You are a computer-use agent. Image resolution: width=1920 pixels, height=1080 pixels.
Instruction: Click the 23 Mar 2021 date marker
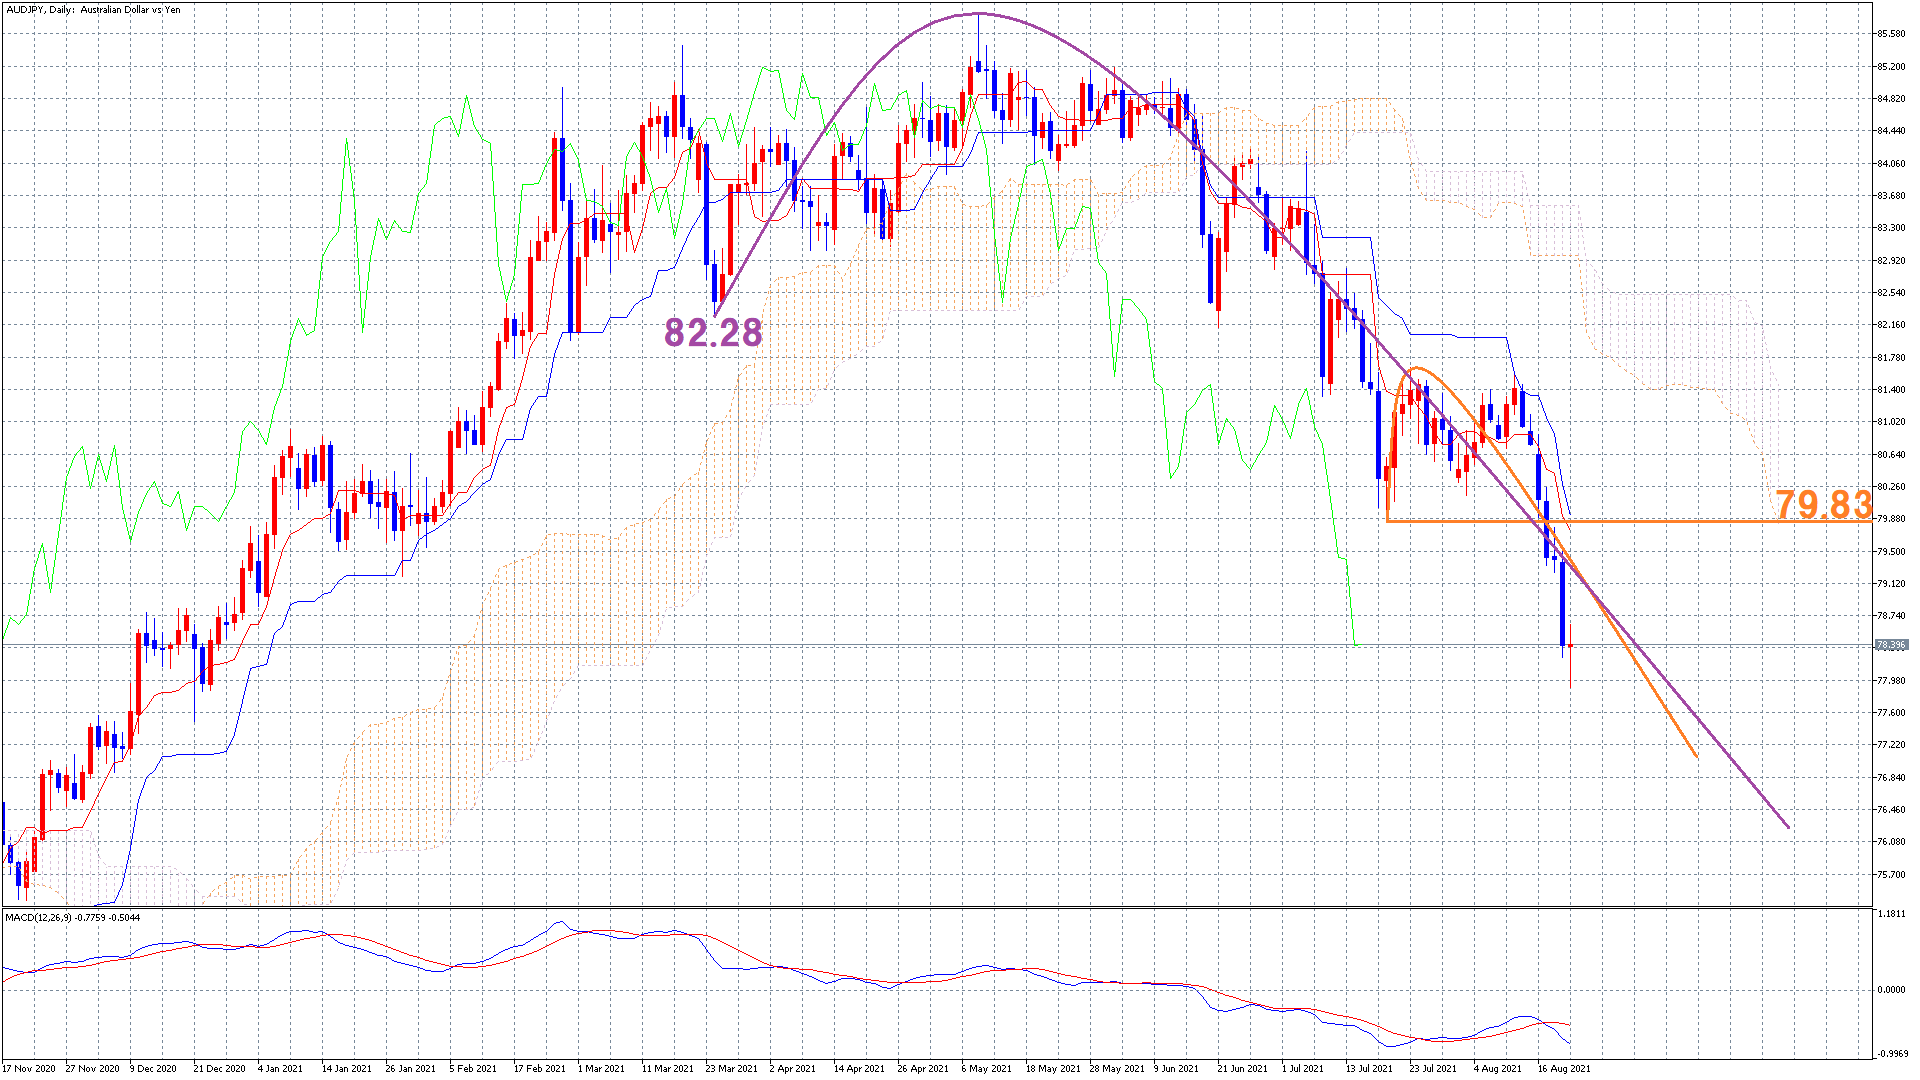731,1068
